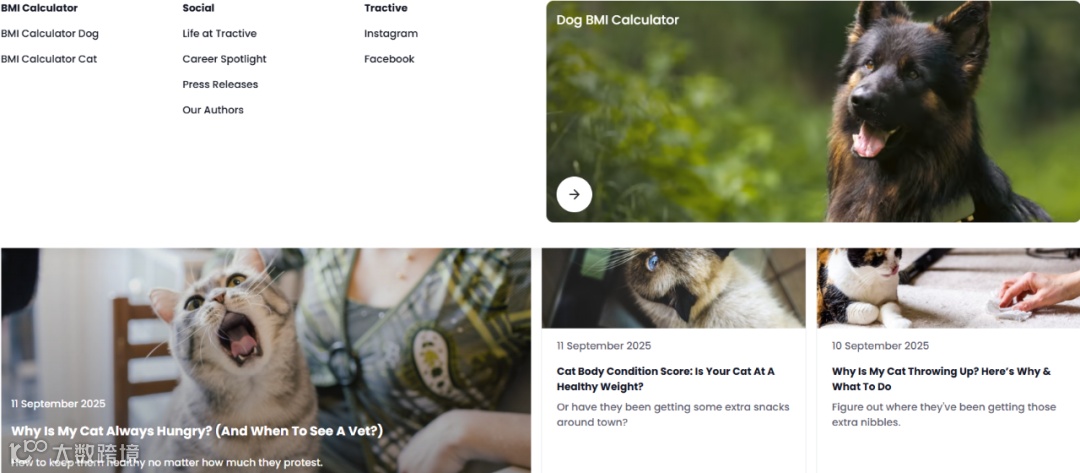Click the Tractive column heading
The width and height of the screenshot is (1080, 473).
[x=386, y=8]
